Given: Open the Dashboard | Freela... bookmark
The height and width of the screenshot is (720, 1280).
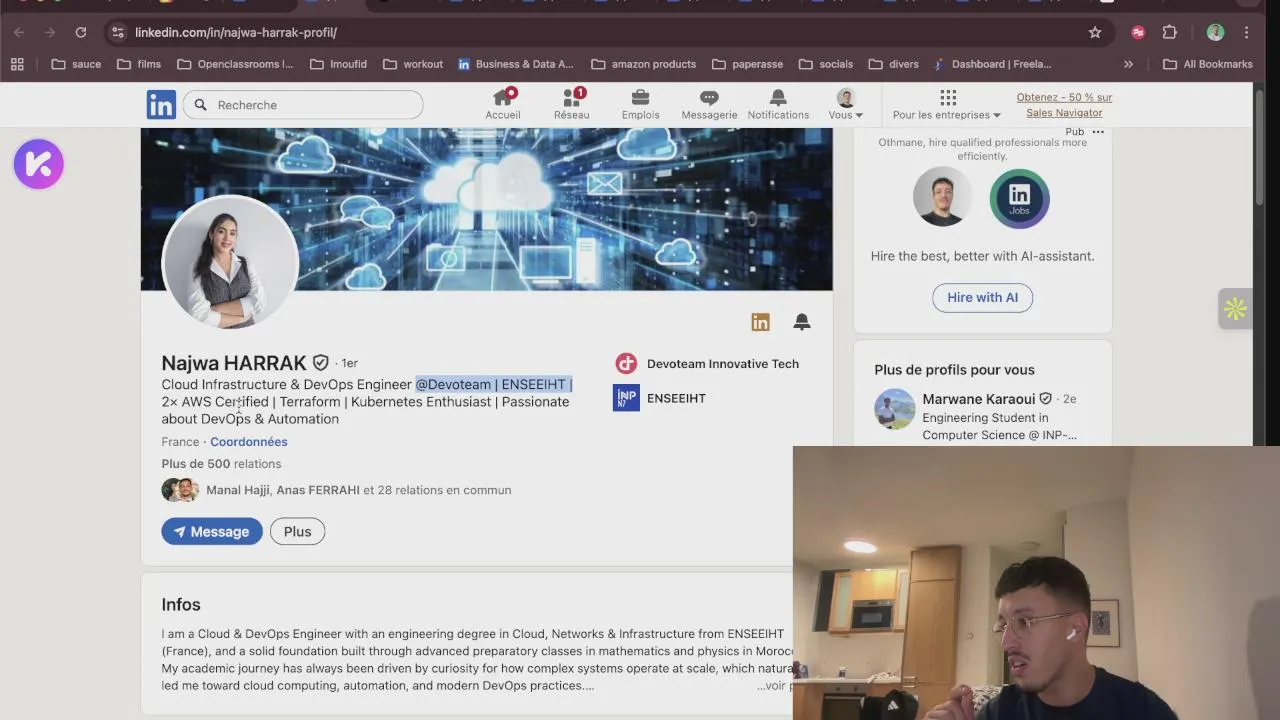Looking at the screenshot, I should tap(991, 64).
